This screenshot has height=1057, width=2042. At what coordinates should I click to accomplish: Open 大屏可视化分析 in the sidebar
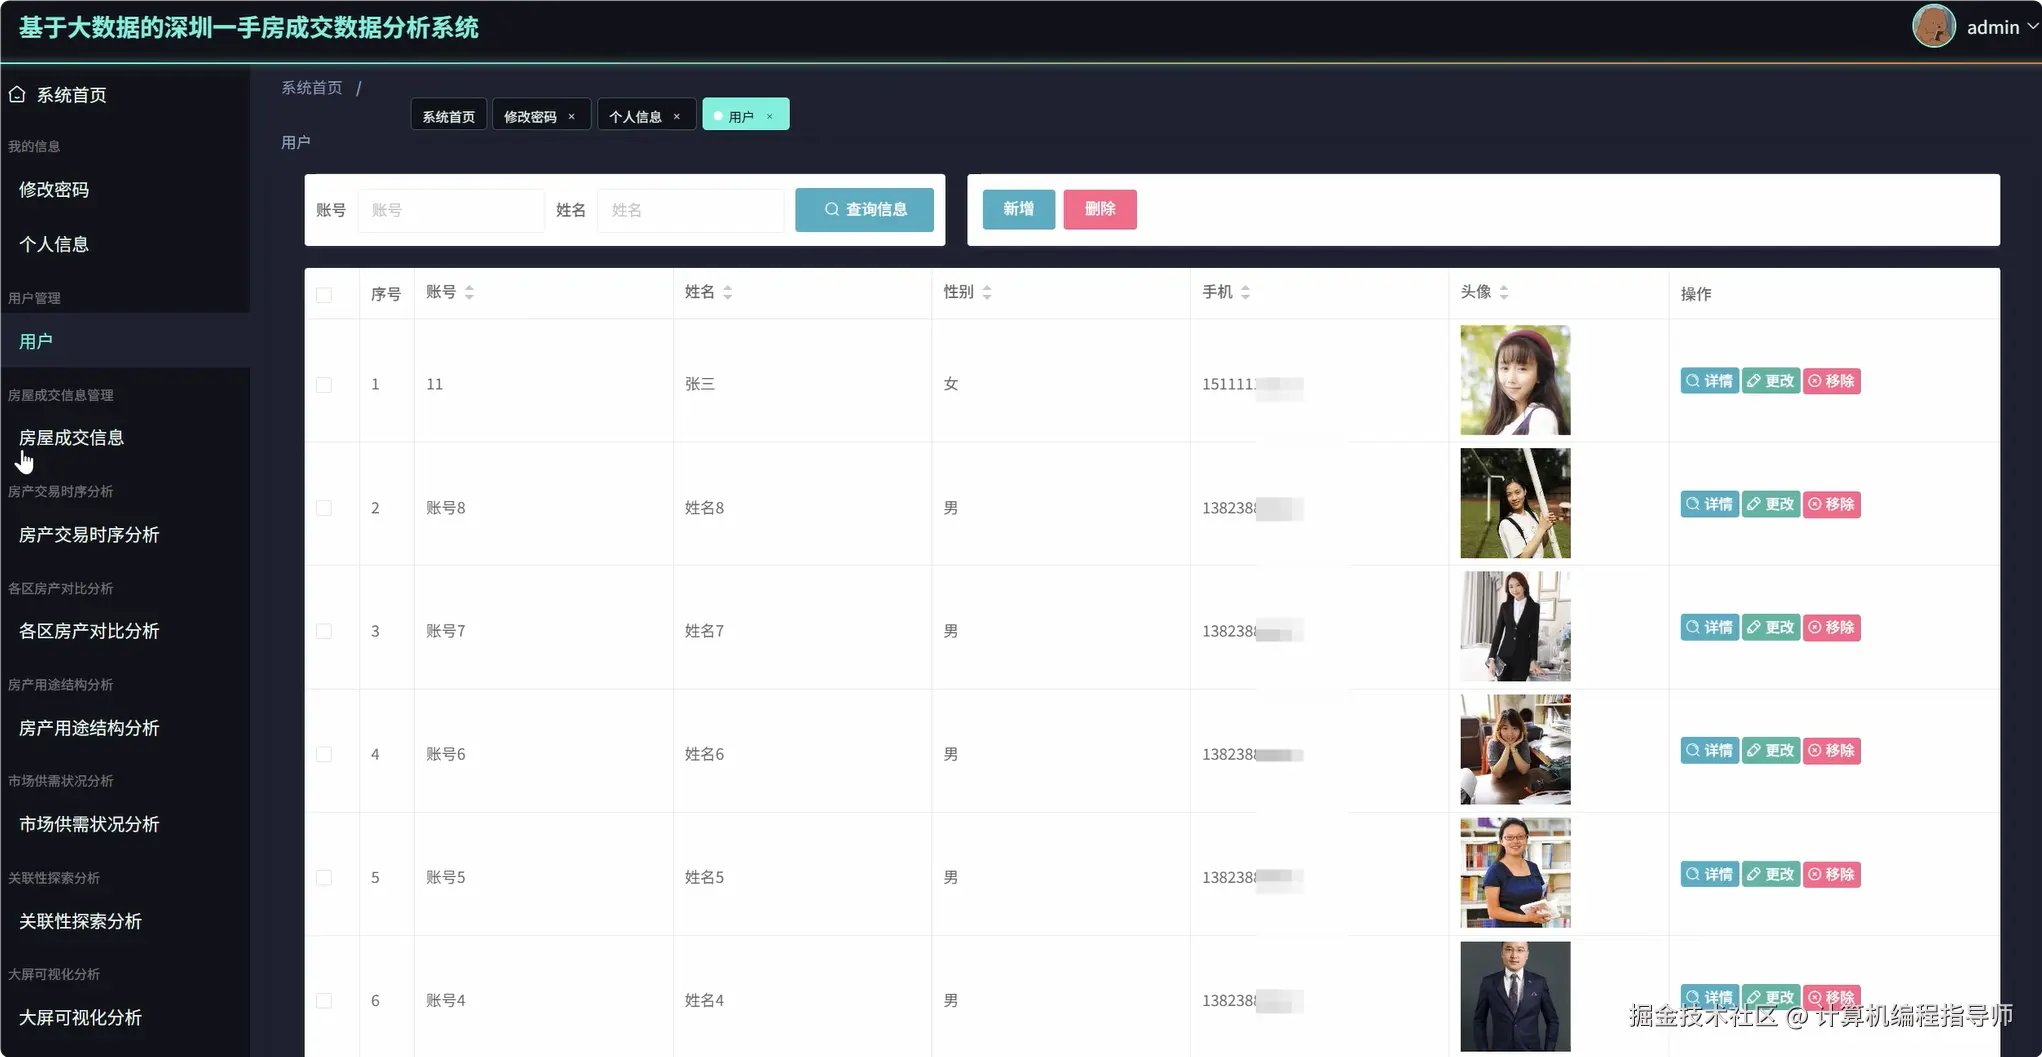point(80,1017)
